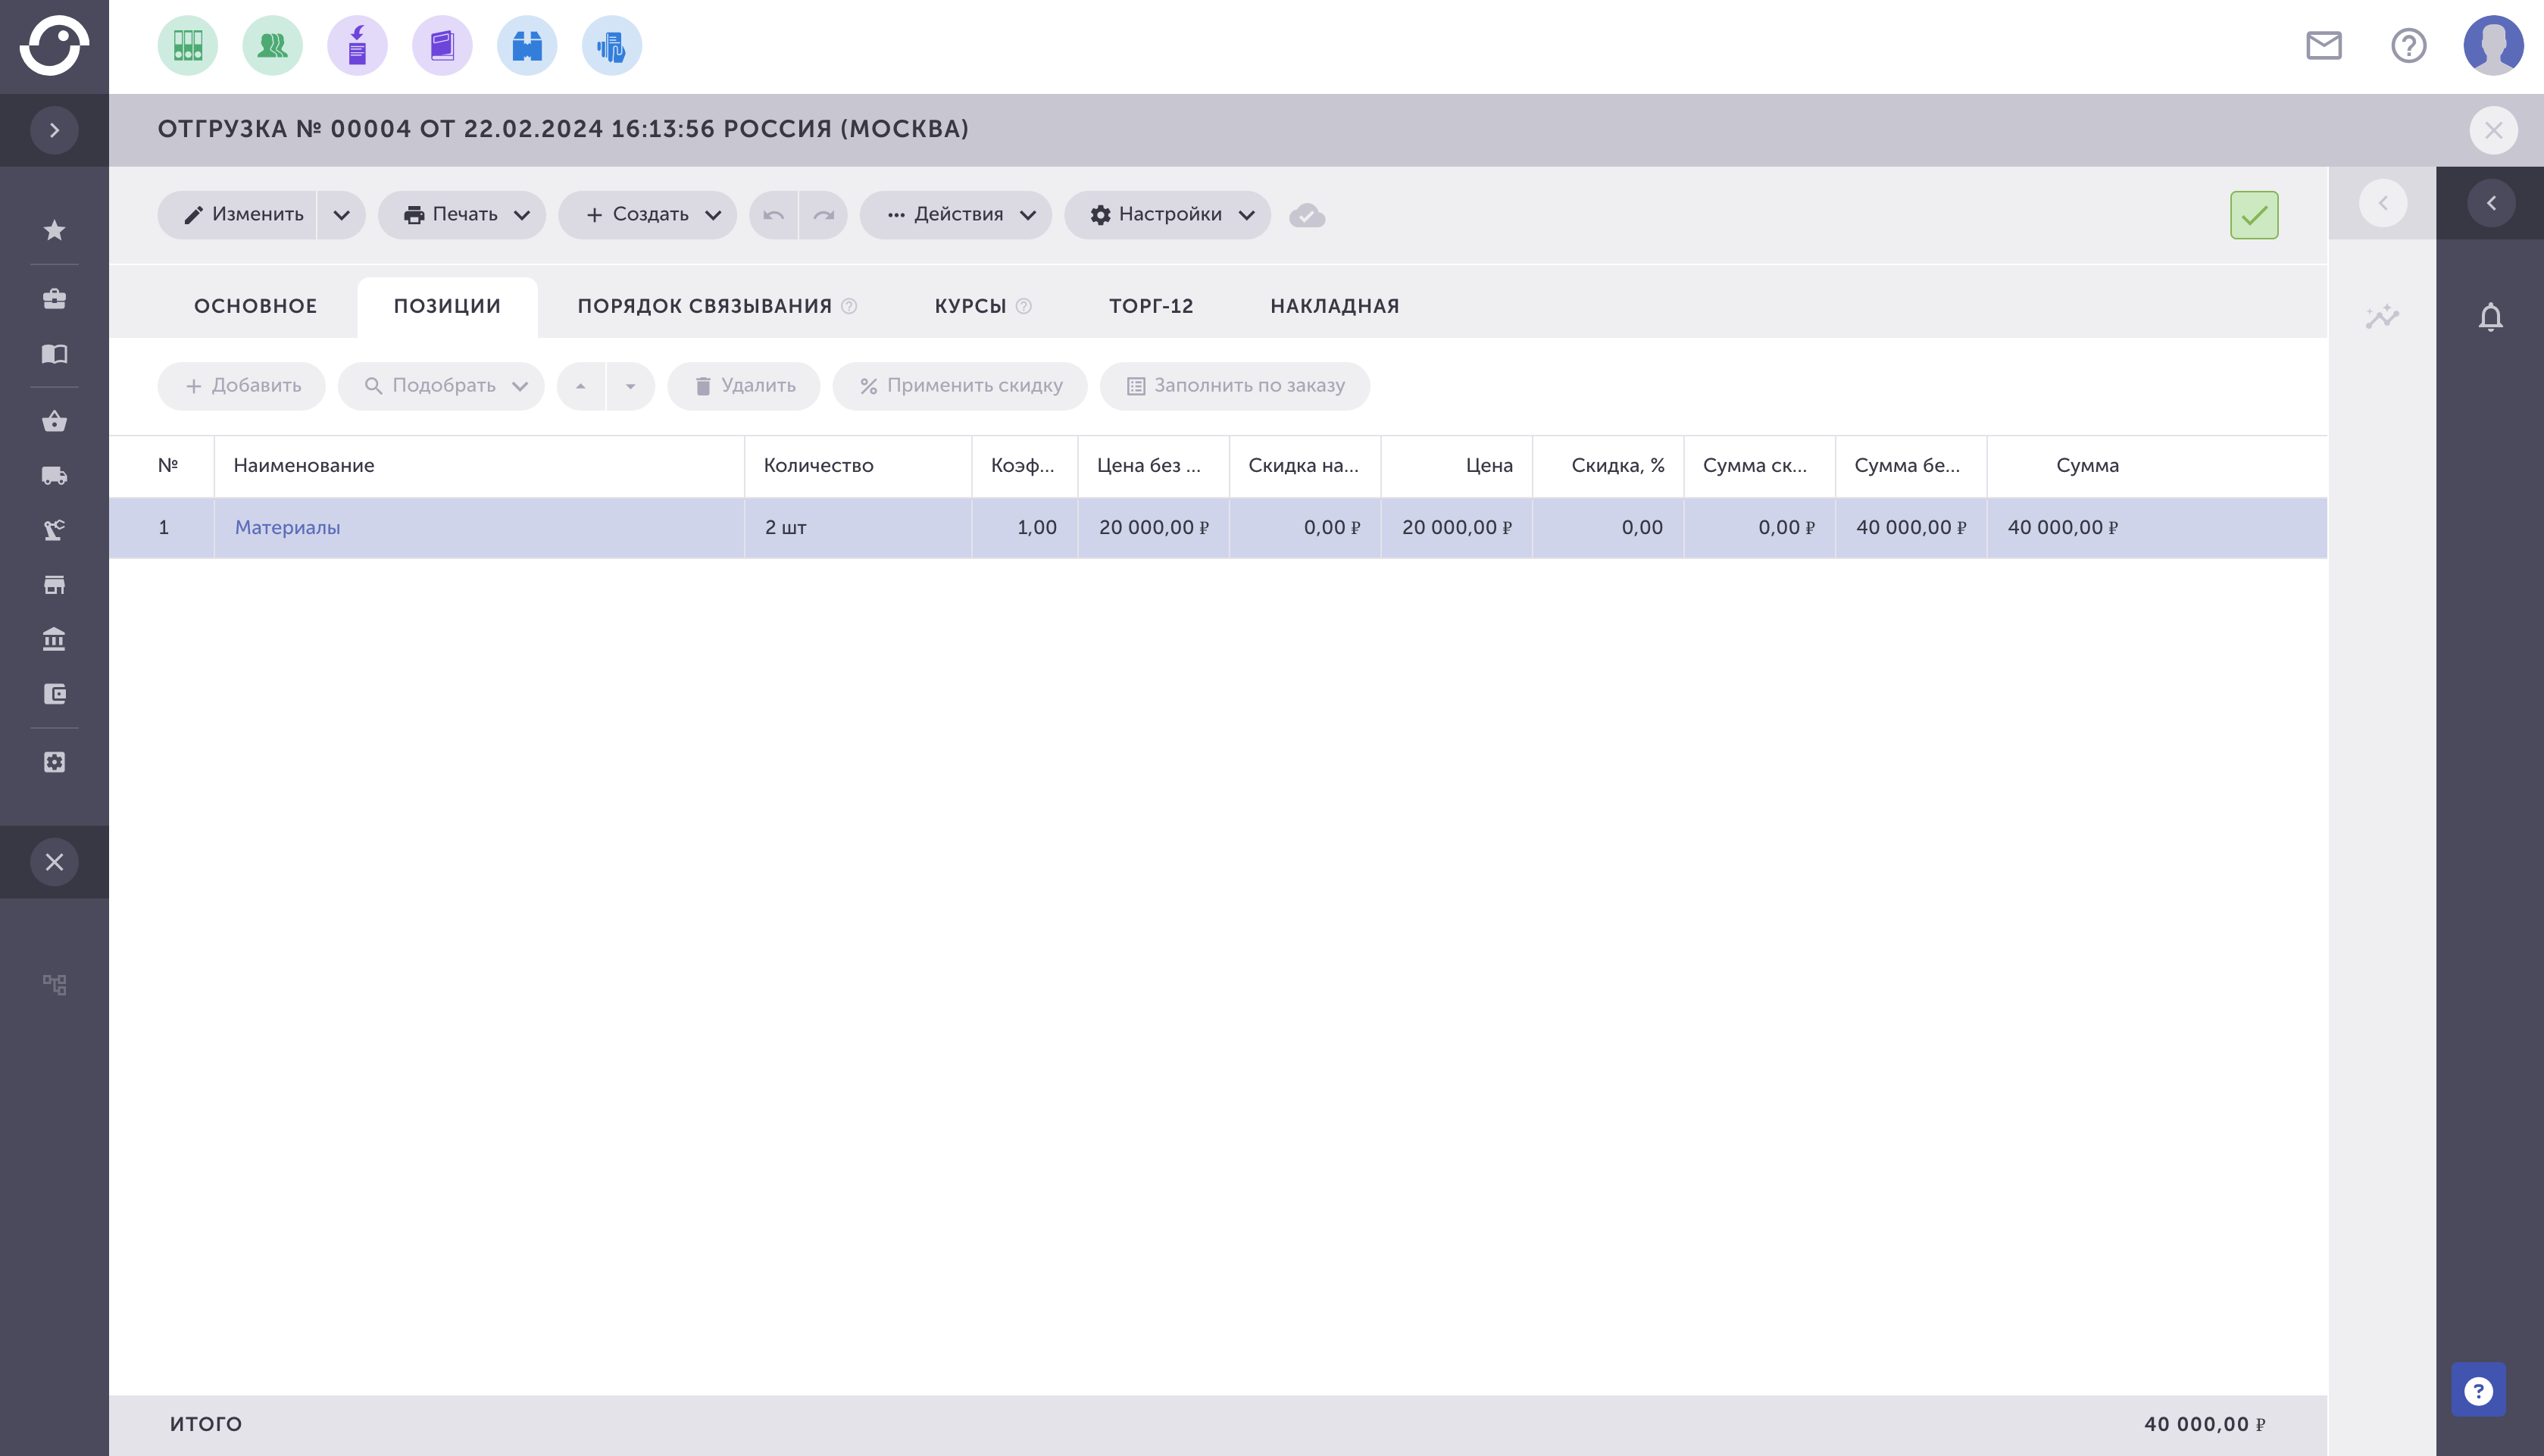2544x1456 pixels.
Task: Open the gear settings section in sidebar
Action: pyautogui.click(x=54, y=762)
